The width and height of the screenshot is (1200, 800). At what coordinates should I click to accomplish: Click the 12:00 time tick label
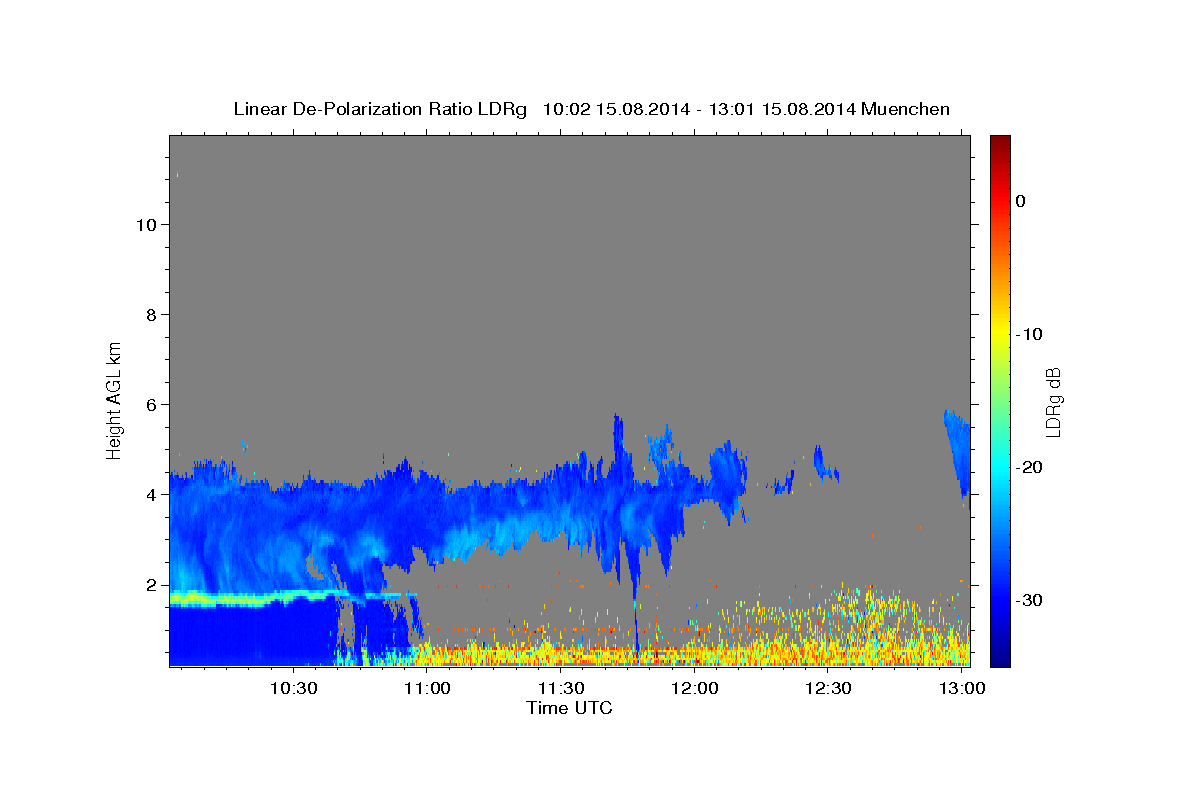click(695, 689)
